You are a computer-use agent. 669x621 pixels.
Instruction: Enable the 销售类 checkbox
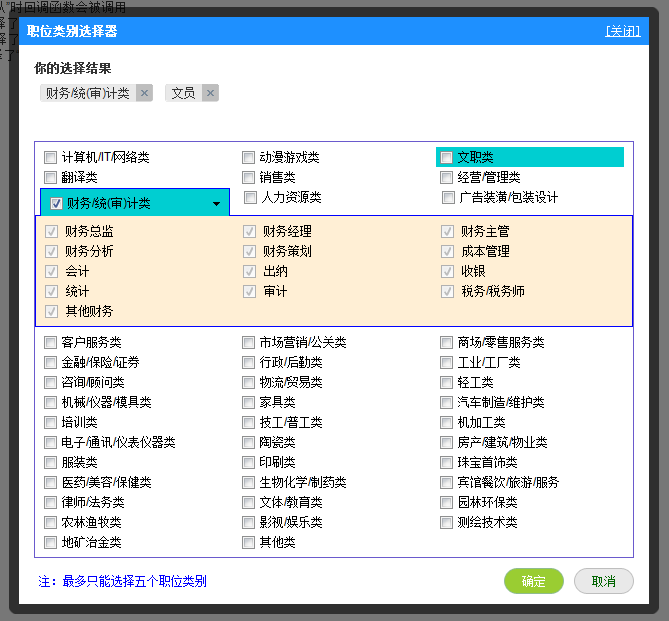(249, 177)
